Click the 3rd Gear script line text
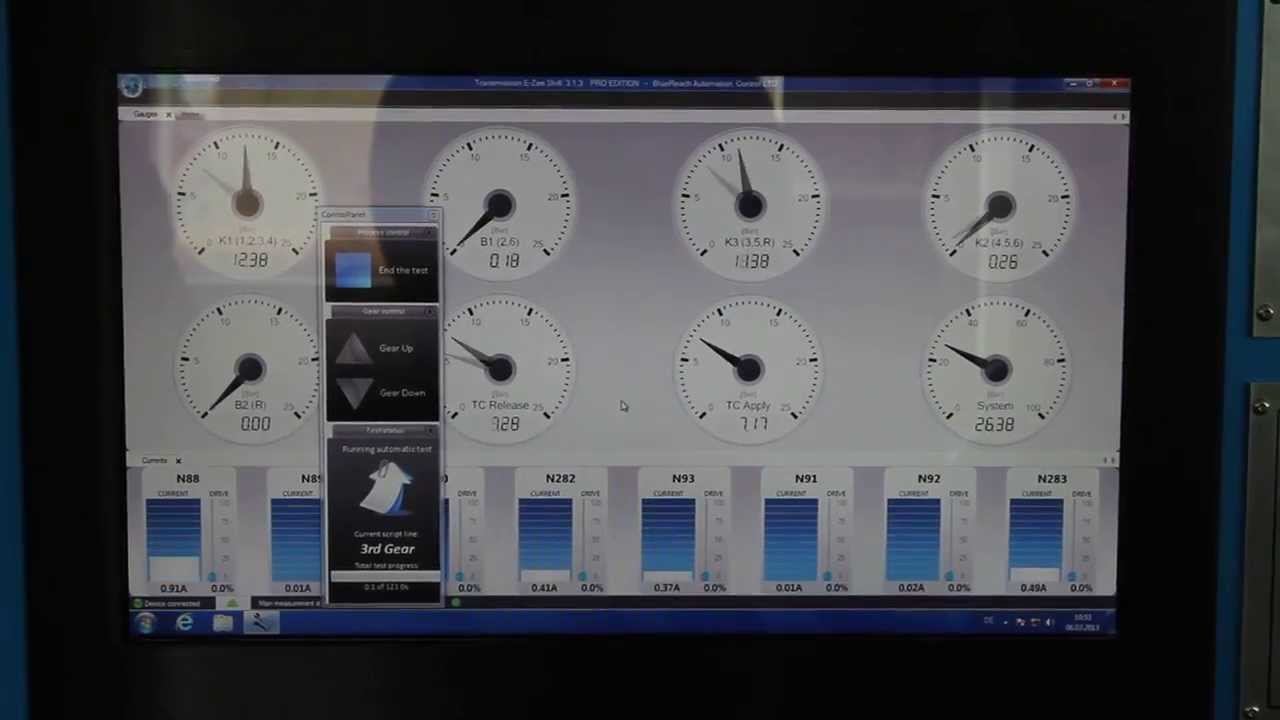 click(x=387, y=549)
